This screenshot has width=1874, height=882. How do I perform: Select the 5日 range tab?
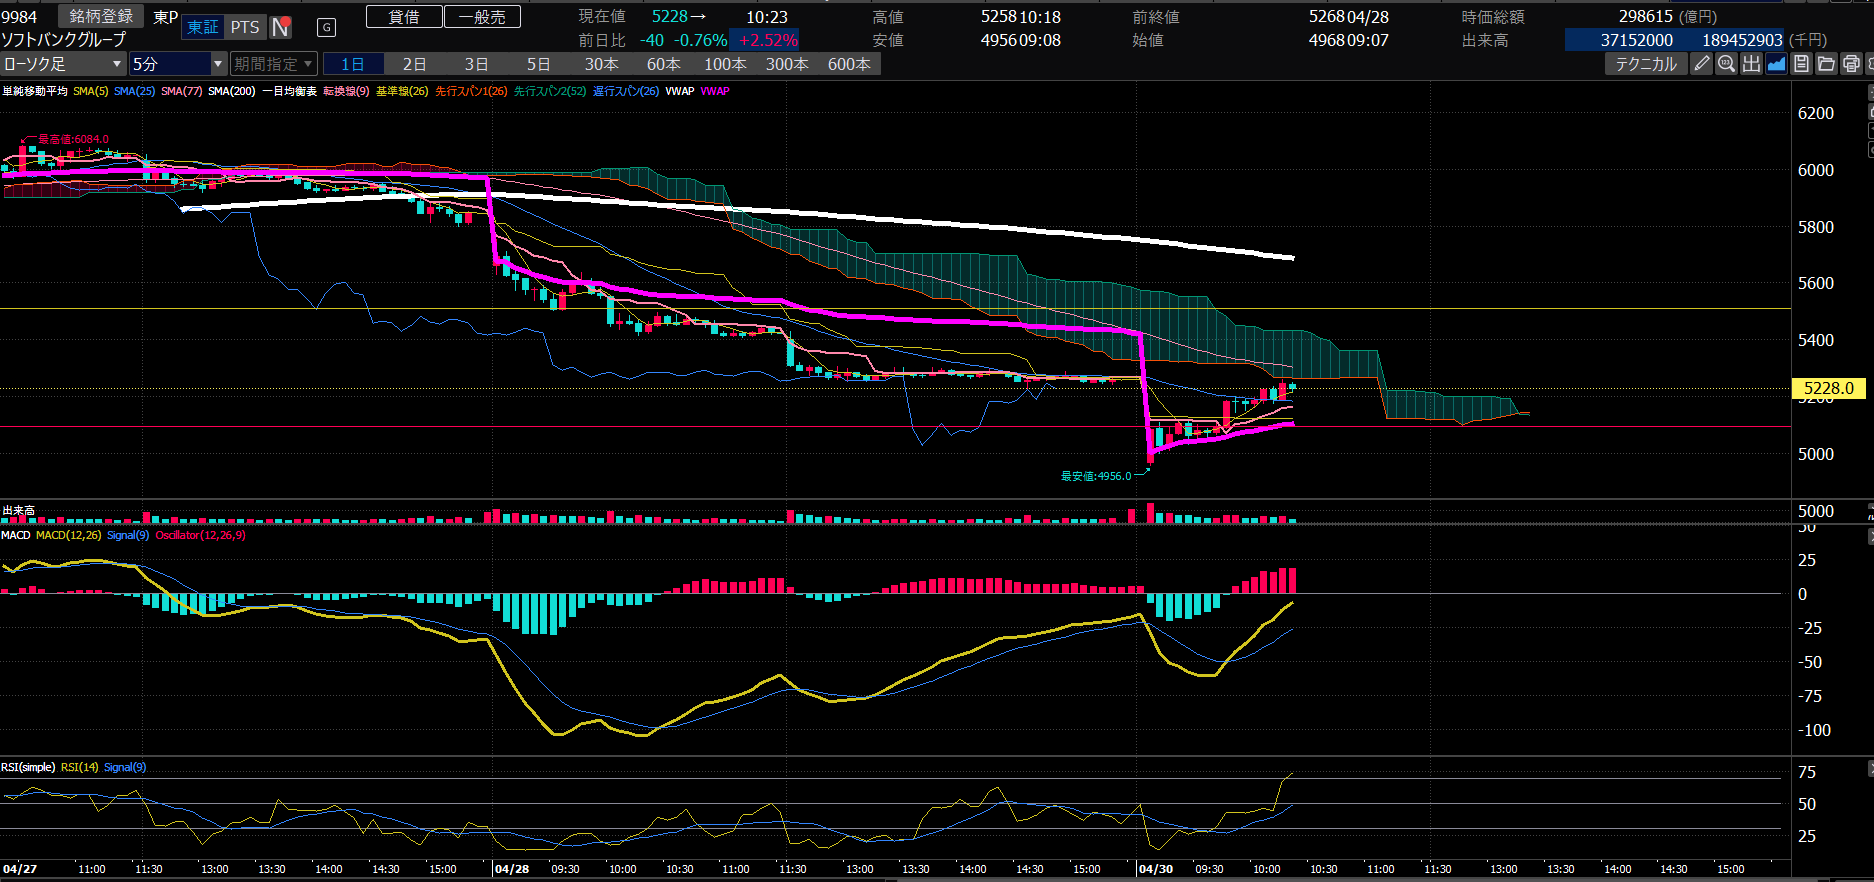coord(538,64)
